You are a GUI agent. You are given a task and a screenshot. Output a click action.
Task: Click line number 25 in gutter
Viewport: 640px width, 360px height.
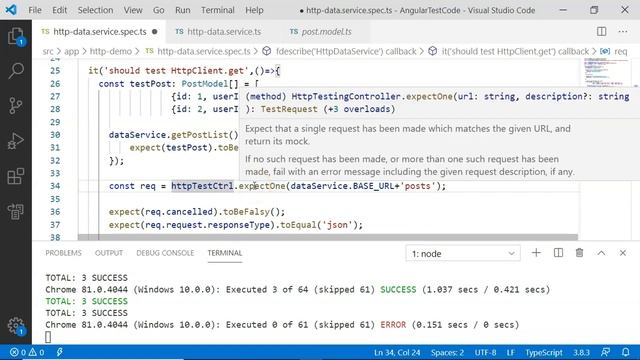pyautogui.click(x=55, y=71)
